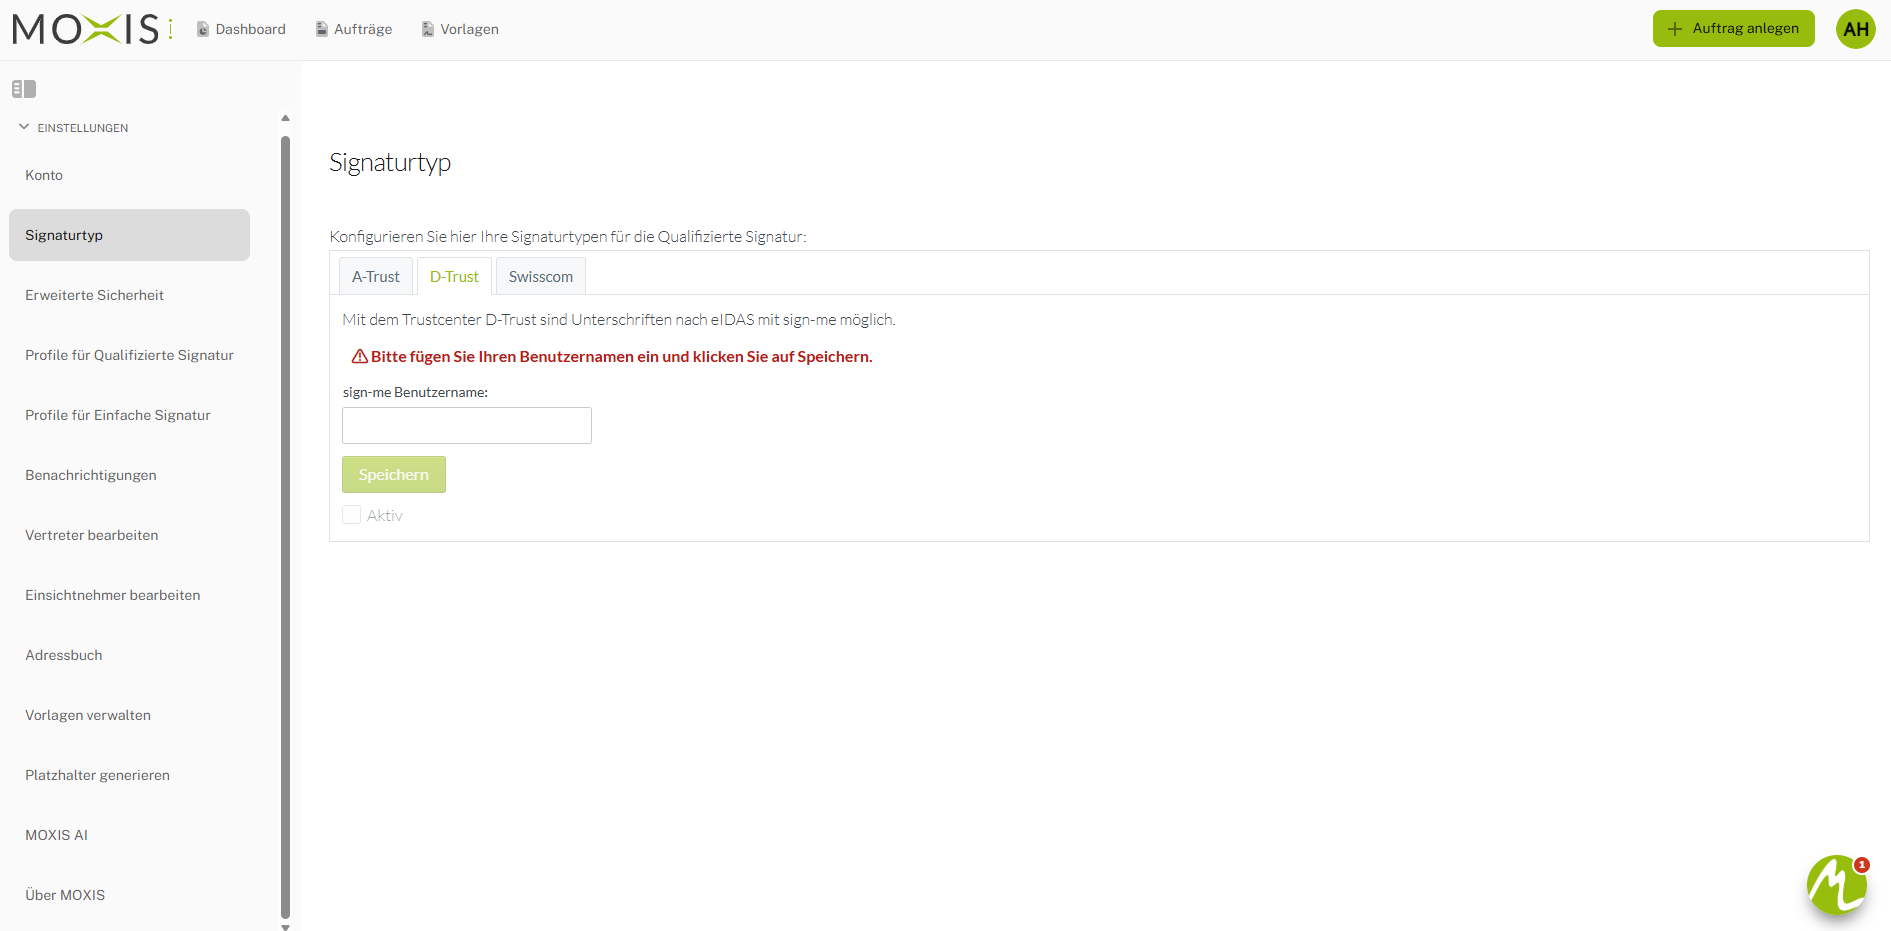The image size is (1891, 931).
Task: Click the Aufträge document icon
Action: click(x=322, y=29)
